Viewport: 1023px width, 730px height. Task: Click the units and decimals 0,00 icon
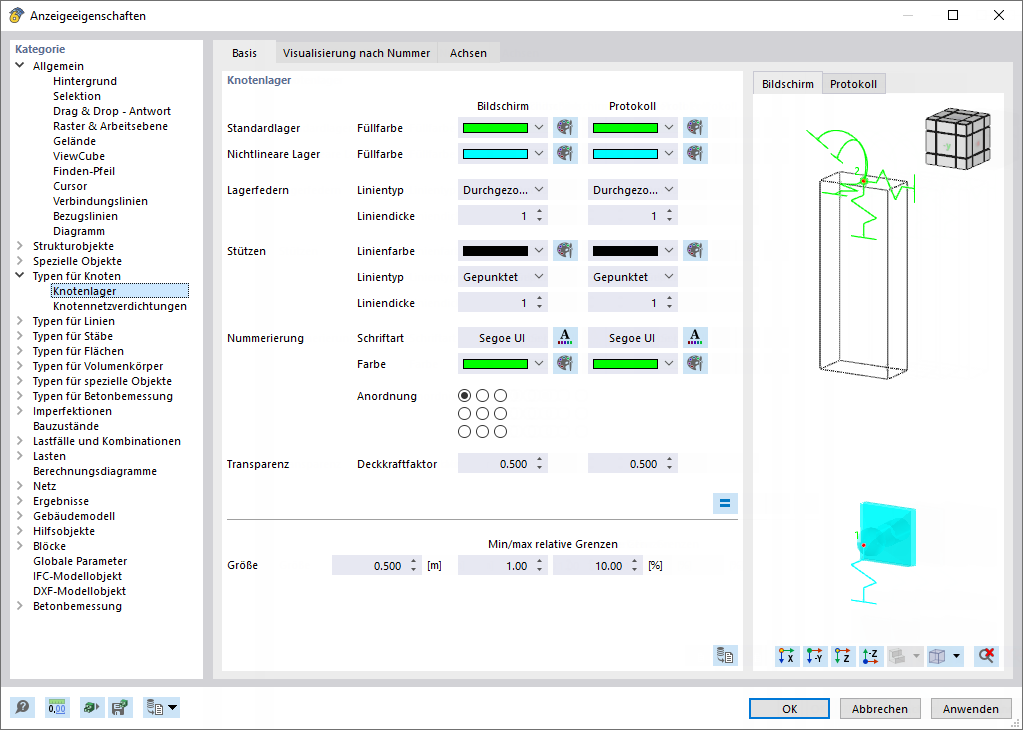[57, 707]
